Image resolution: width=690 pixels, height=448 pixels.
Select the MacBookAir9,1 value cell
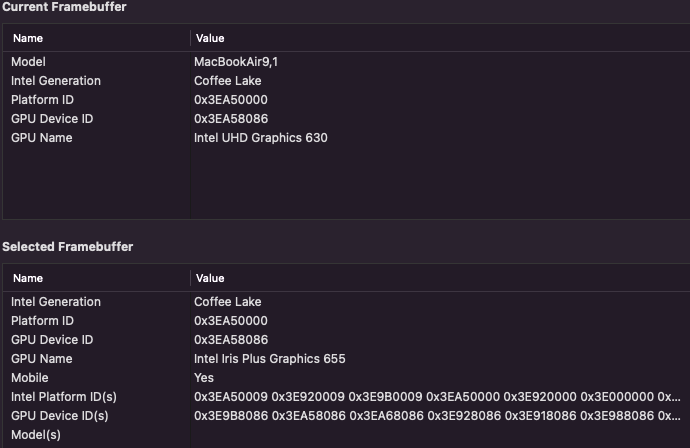[x=236, y=62]
